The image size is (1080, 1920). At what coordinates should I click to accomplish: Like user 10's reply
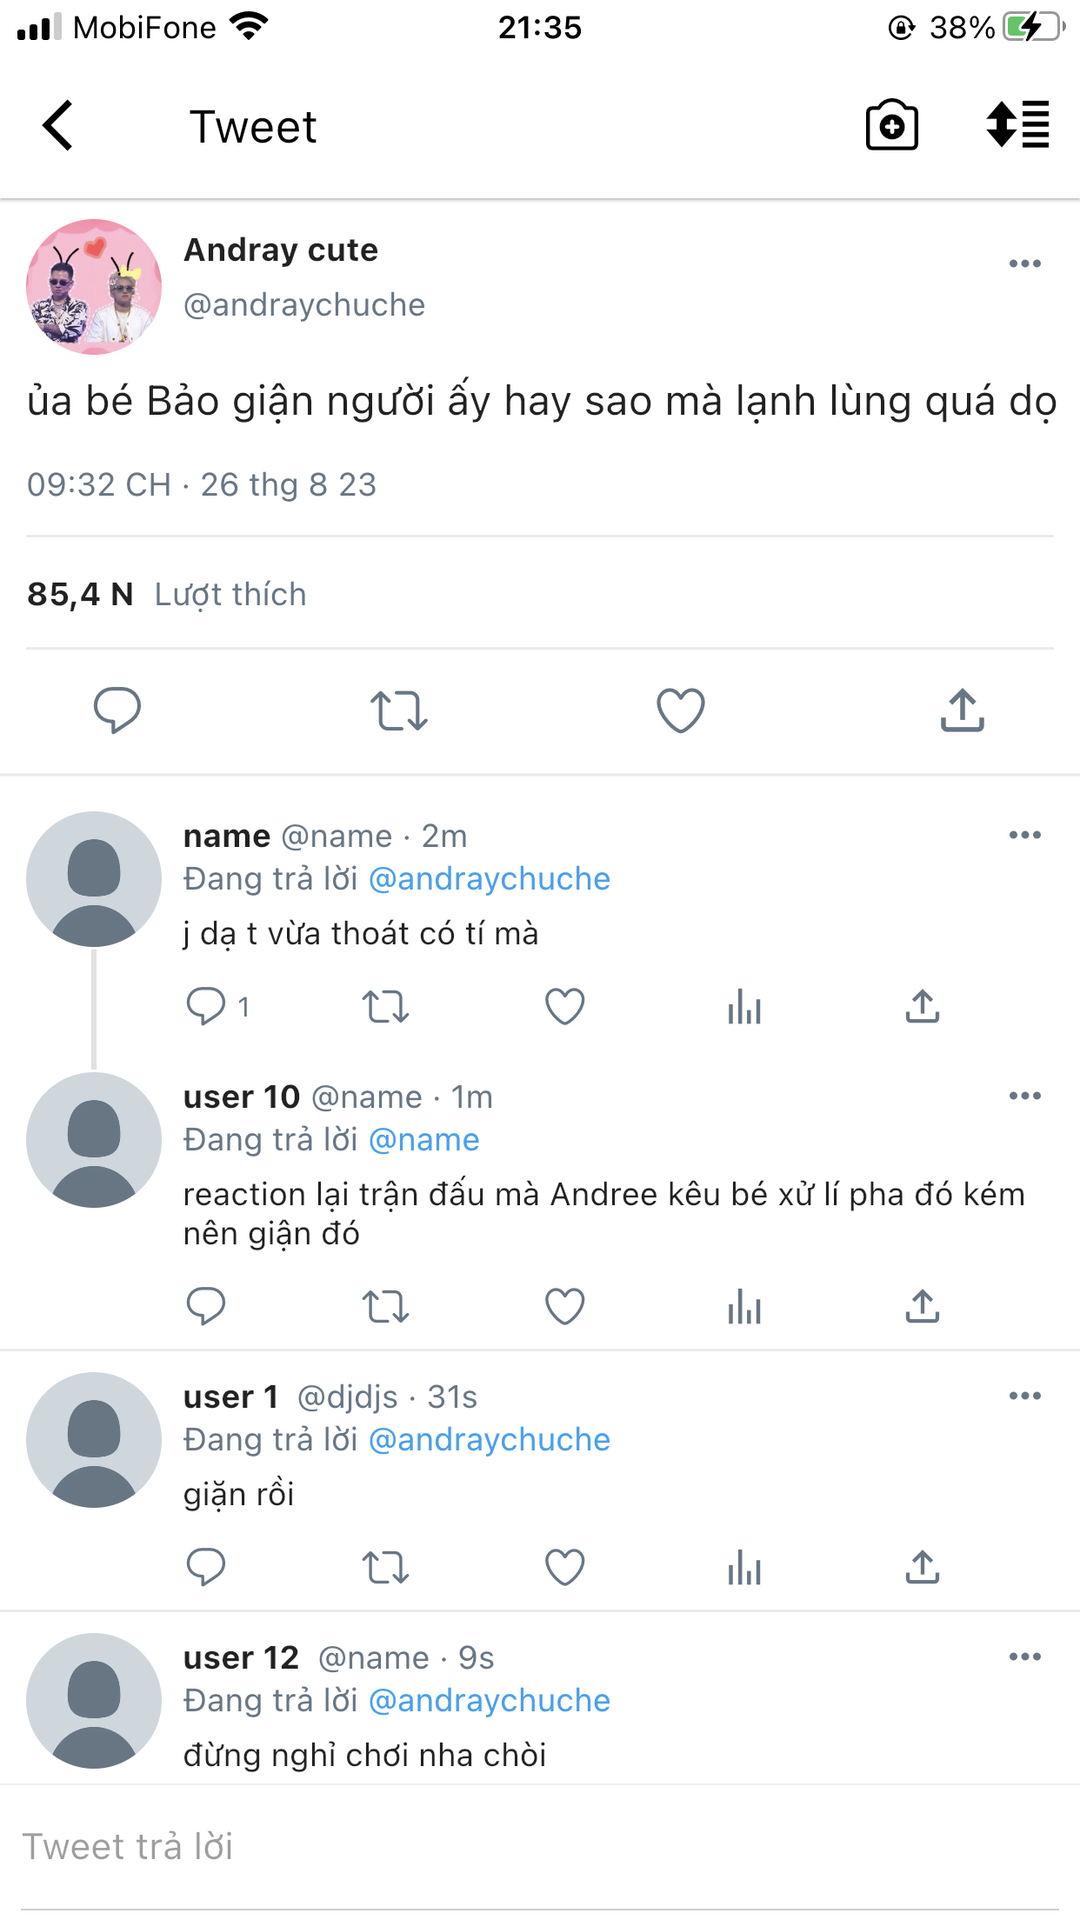564,1306
